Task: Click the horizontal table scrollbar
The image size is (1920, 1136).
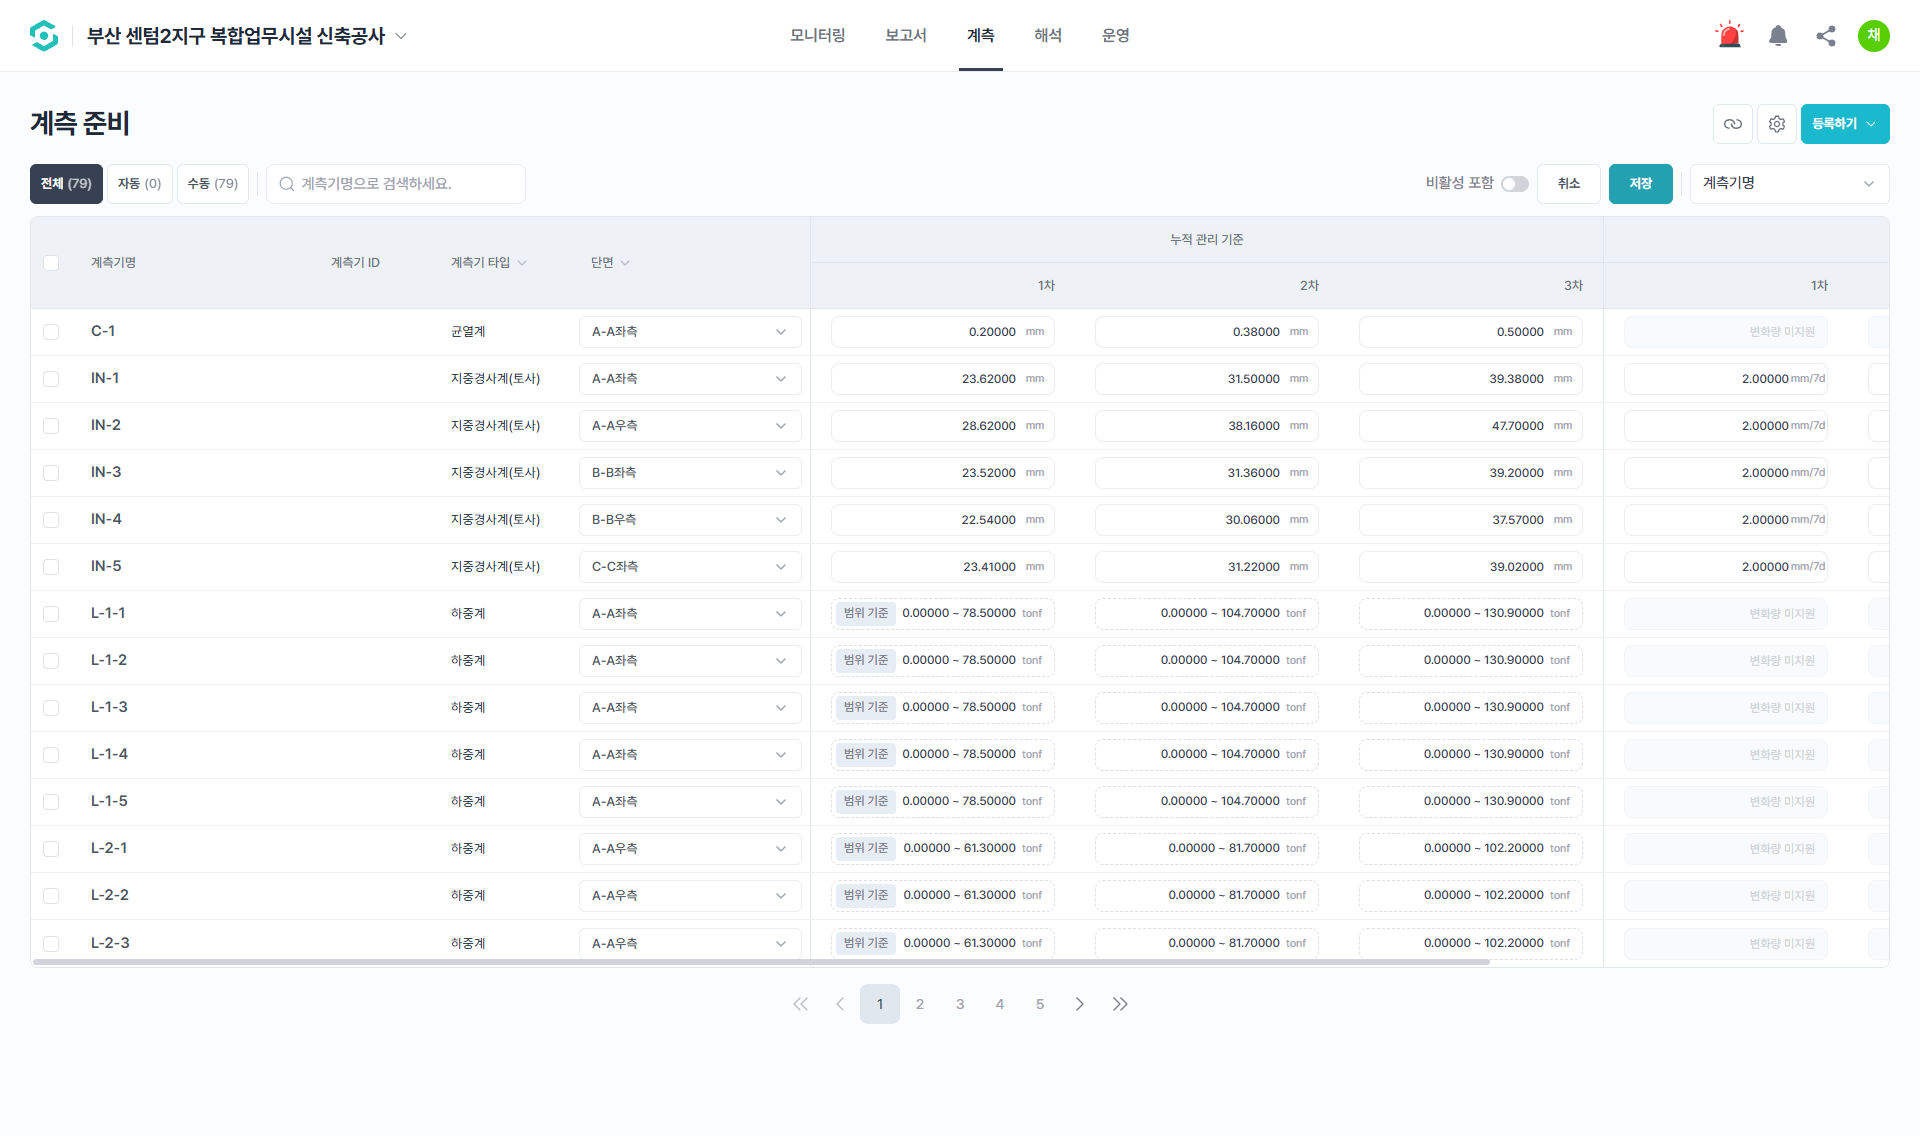Action: [761, 962]
